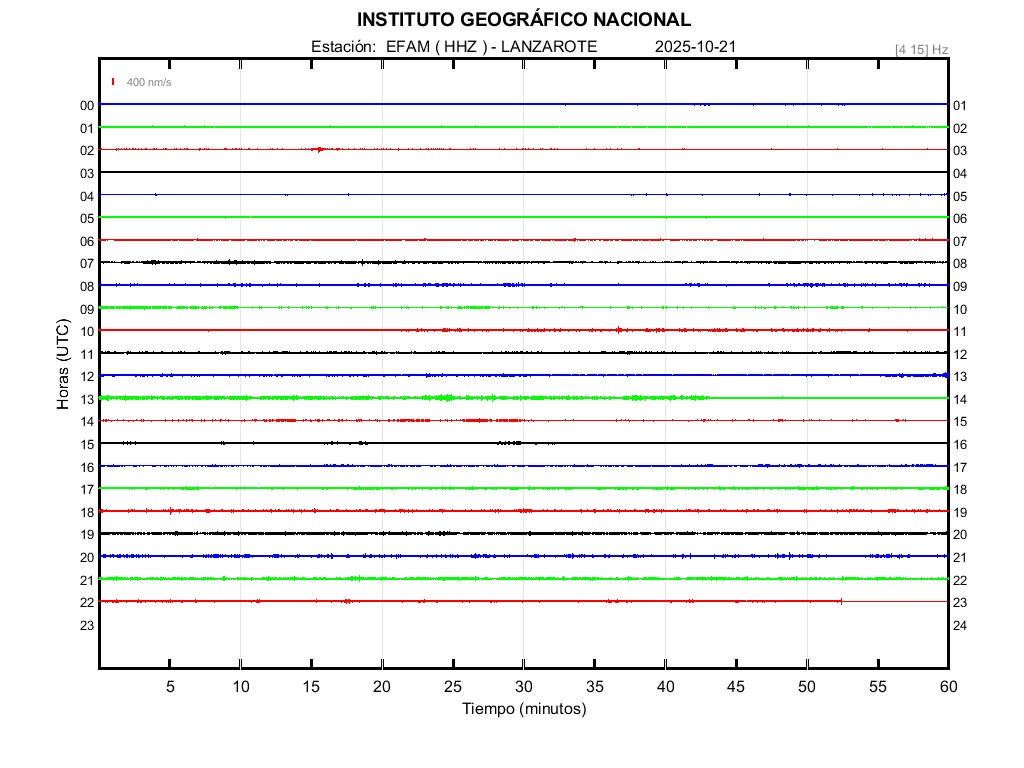Select the thick green 13 hour trace
The width and height of the screenshot is (1024, 768).
(400, 398)
